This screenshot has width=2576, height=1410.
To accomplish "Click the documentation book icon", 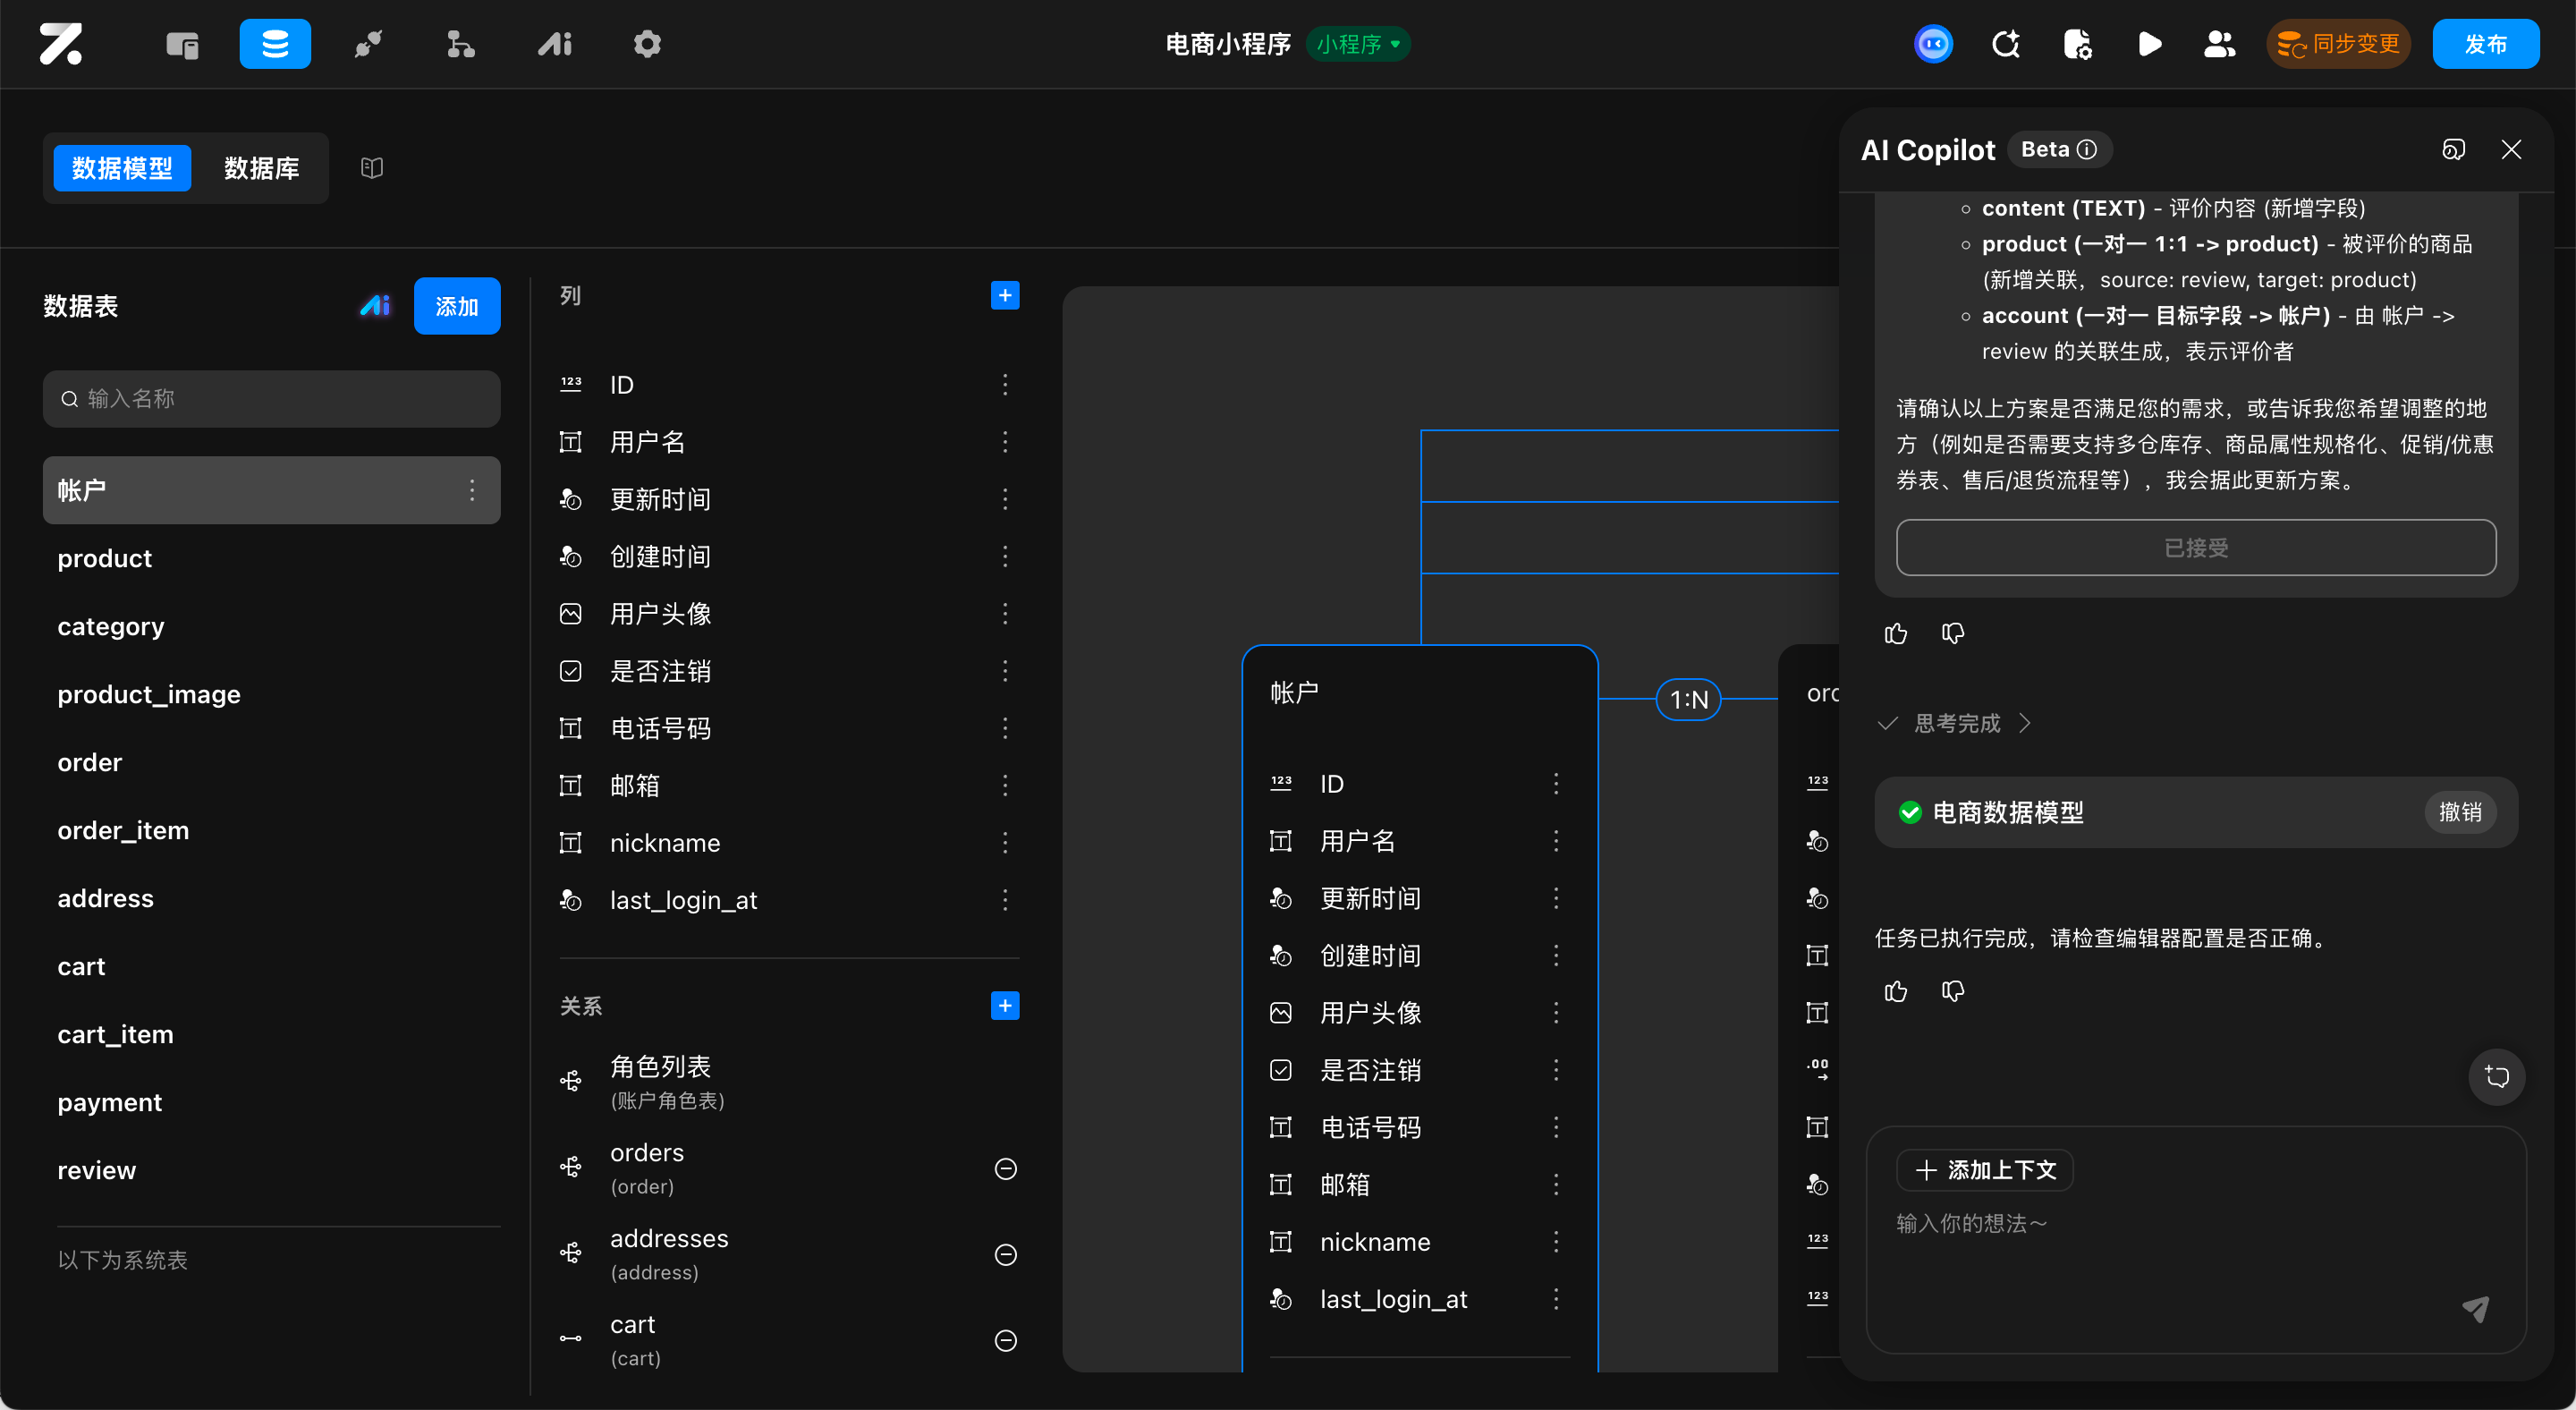I will coord(372,168).
